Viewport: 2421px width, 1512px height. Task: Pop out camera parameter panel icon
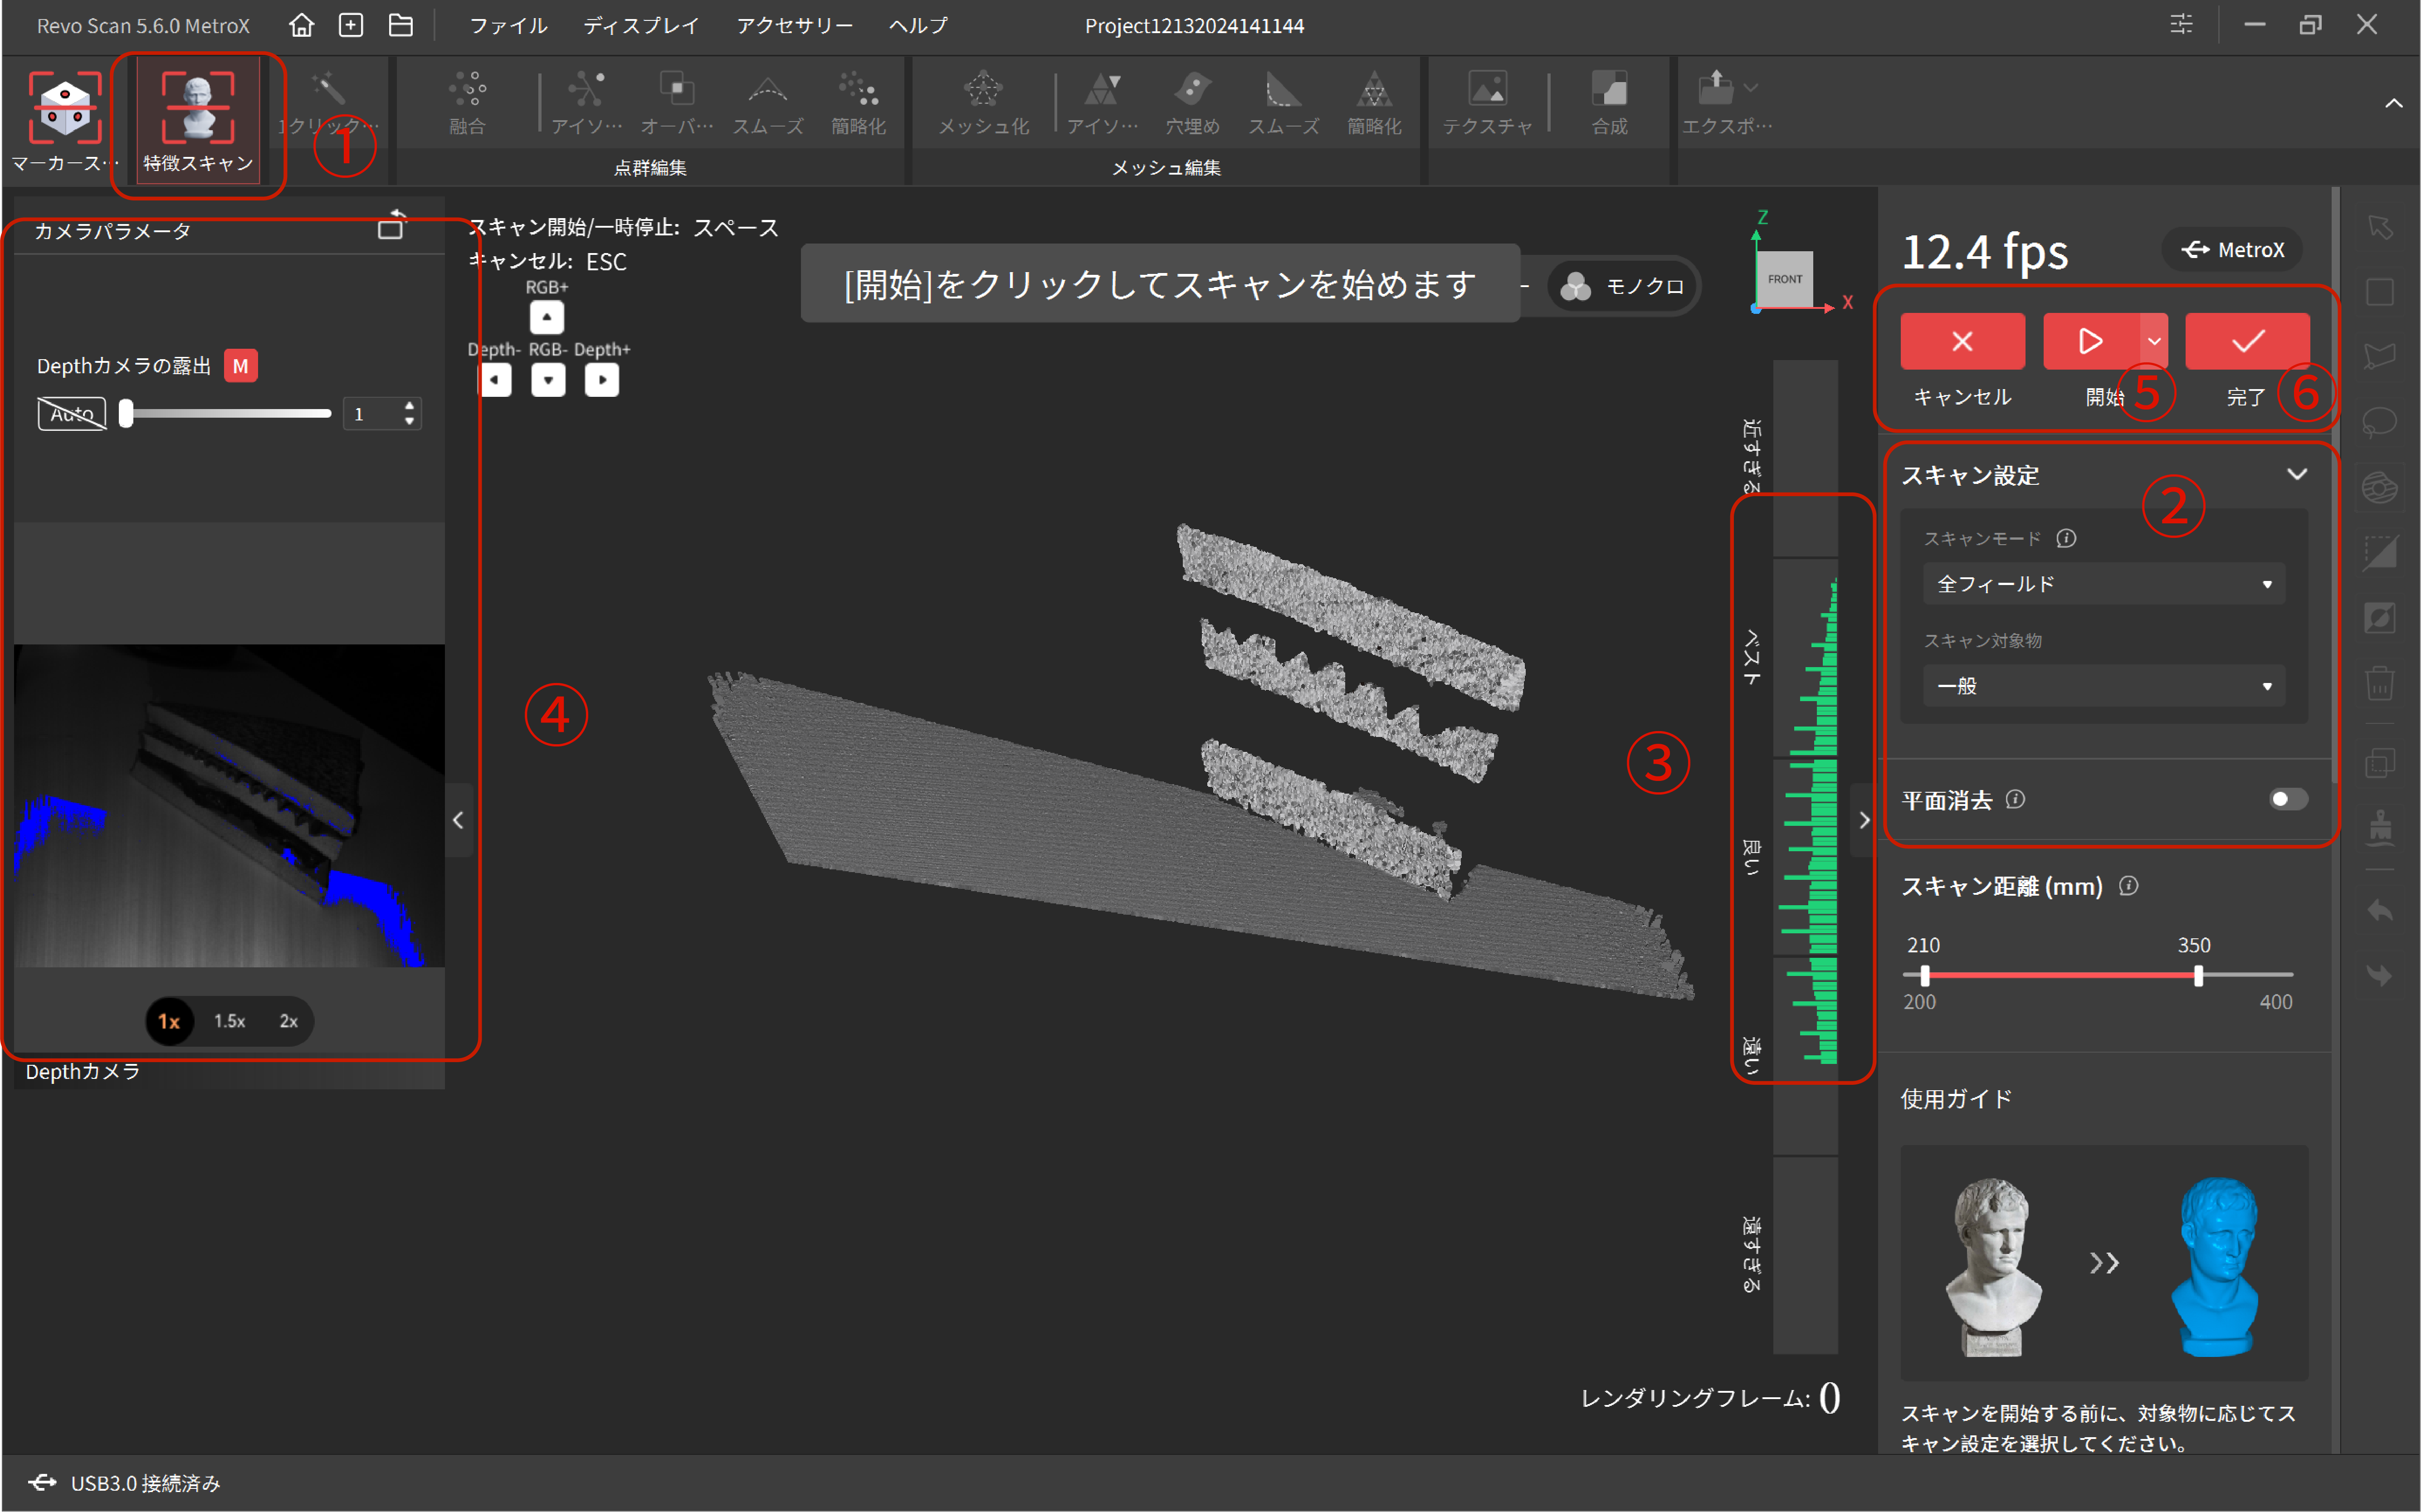point(392,225)
